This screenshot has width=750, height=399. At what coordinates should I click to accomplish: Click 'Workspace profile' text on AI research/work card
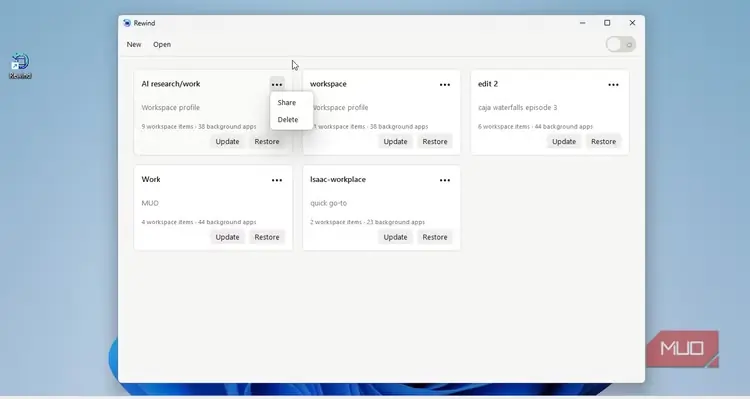click(170, 108)
